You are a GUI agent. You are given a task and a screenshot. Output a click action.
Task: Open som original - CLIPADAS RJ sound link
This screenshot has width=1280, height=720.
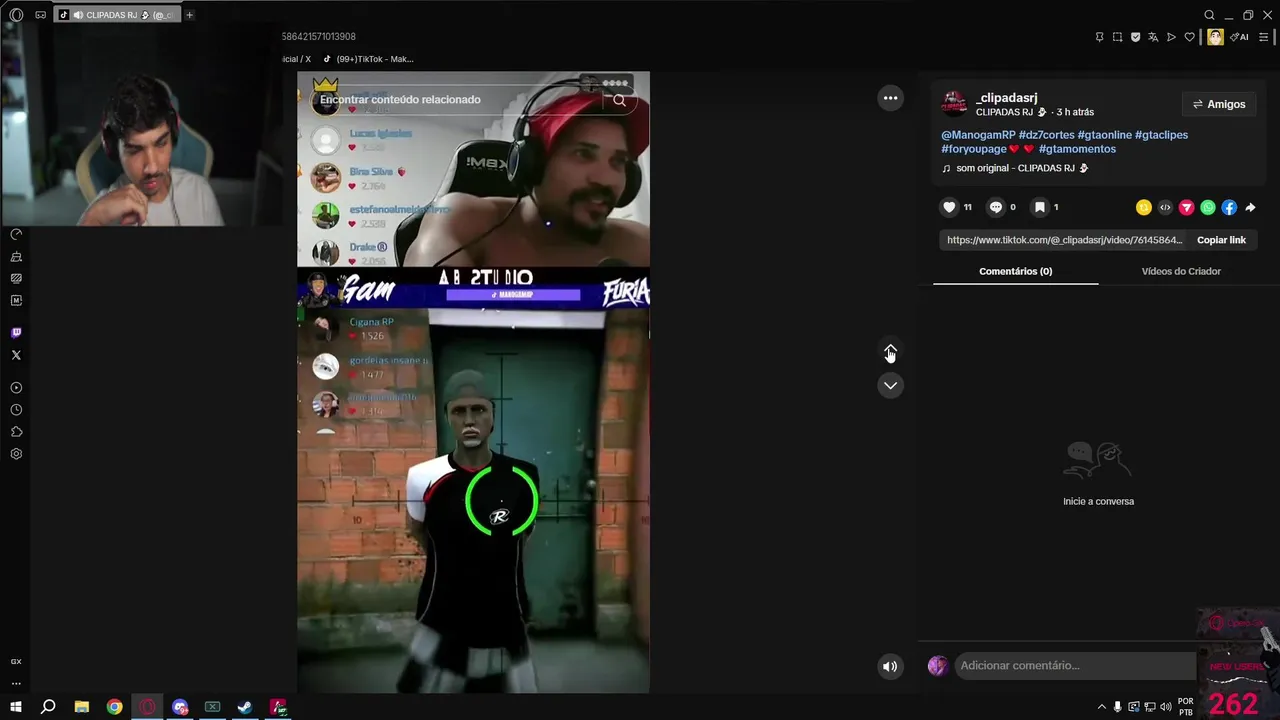click(x=1015, y=168)
